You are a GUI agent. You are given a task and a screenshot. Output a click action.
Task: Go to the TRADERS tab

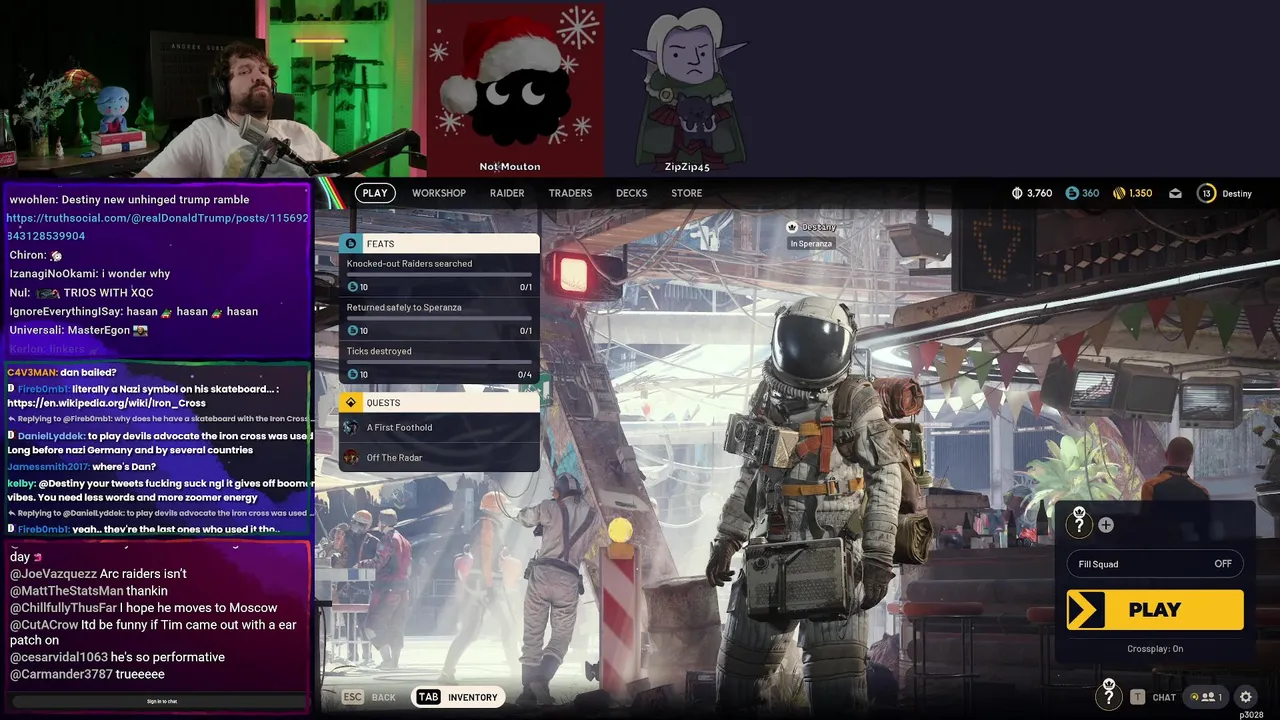pos(570,193)
